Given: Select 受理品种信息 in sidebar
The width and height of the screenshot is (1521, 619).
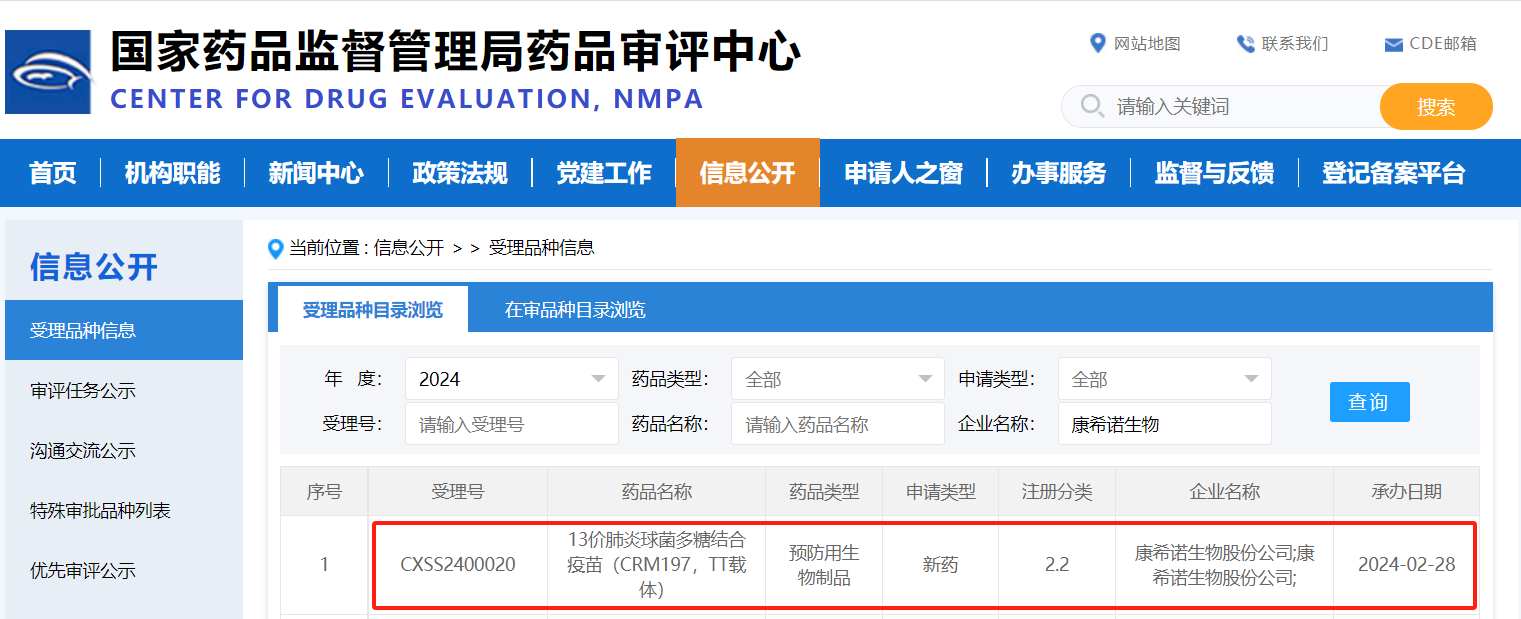Looking at the screenshot, I should click(x=124, y=330).
